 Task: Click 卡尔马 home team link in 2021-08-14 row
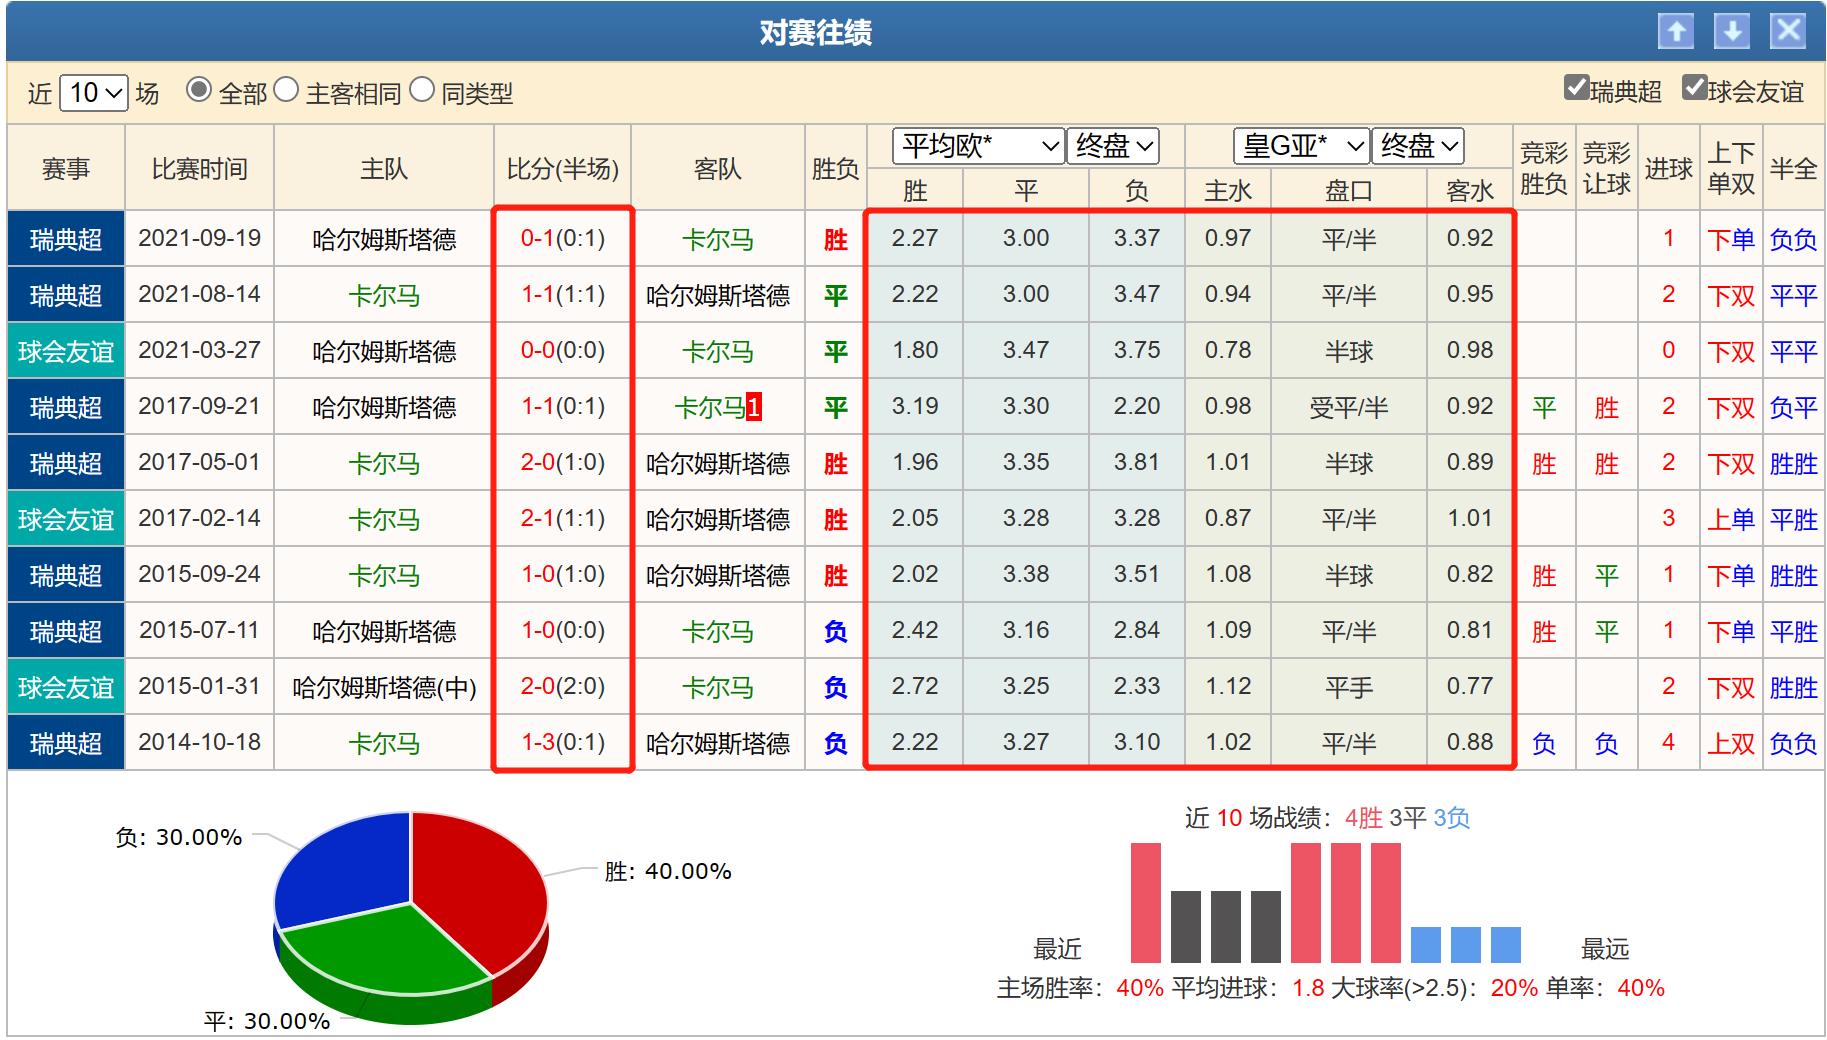pos(383,294)
